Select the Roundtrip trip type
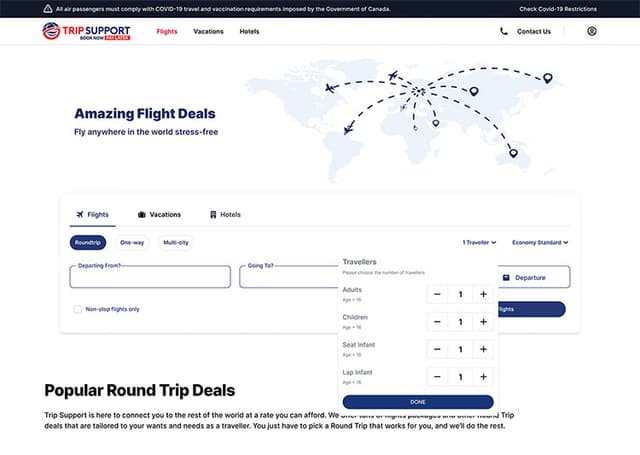 pos(88,242)
